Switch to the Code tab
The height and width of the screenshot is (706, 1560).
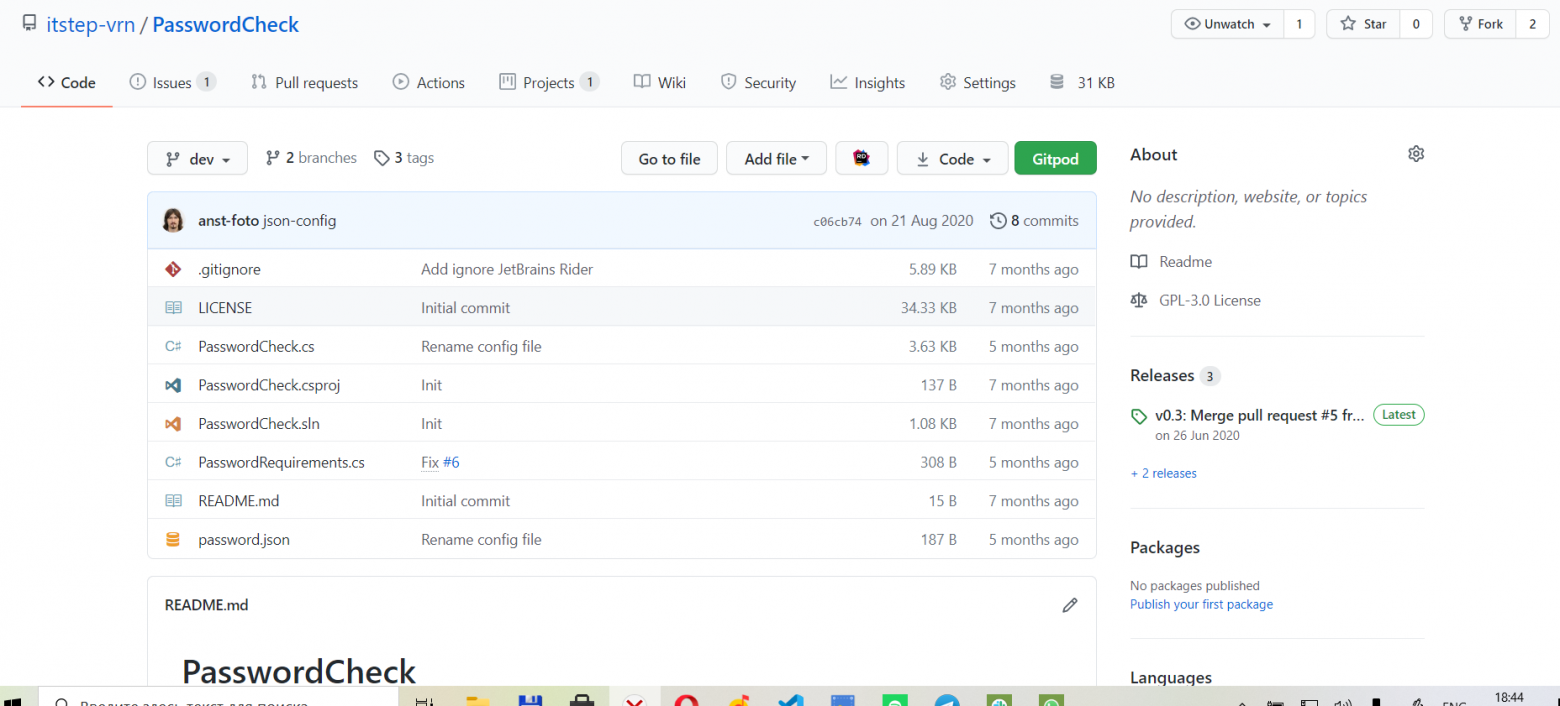click(67, 83)
